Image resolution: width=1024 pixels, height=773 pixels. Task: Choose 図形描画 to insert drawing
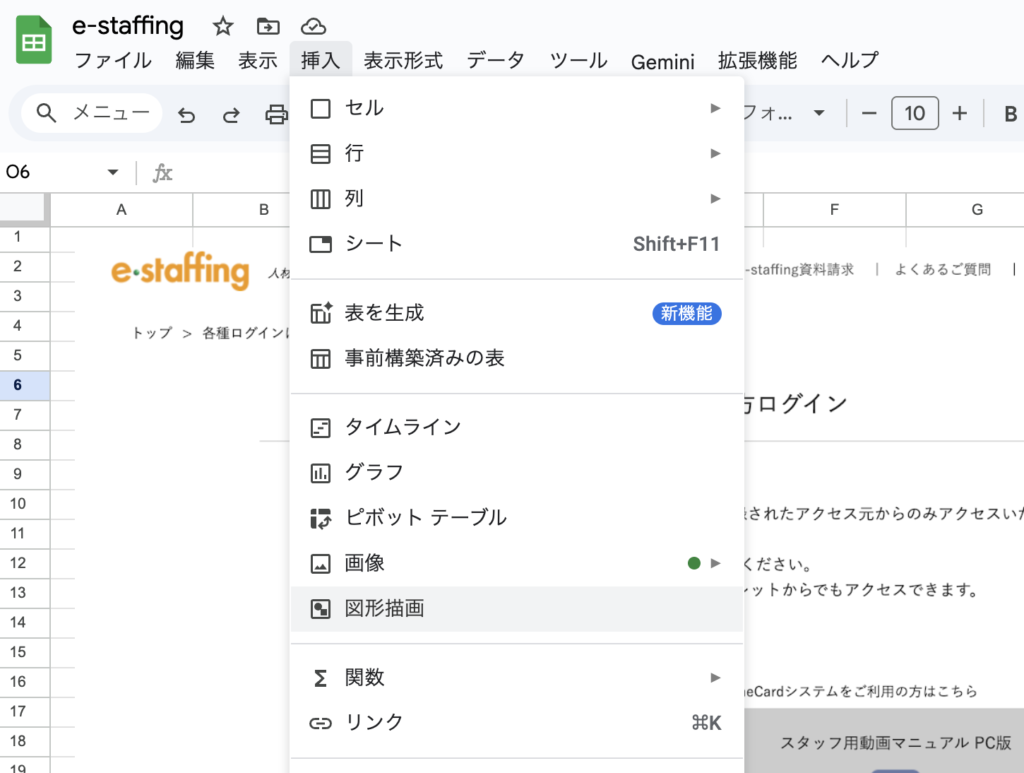pyautogui.click(x=384, y=608)
